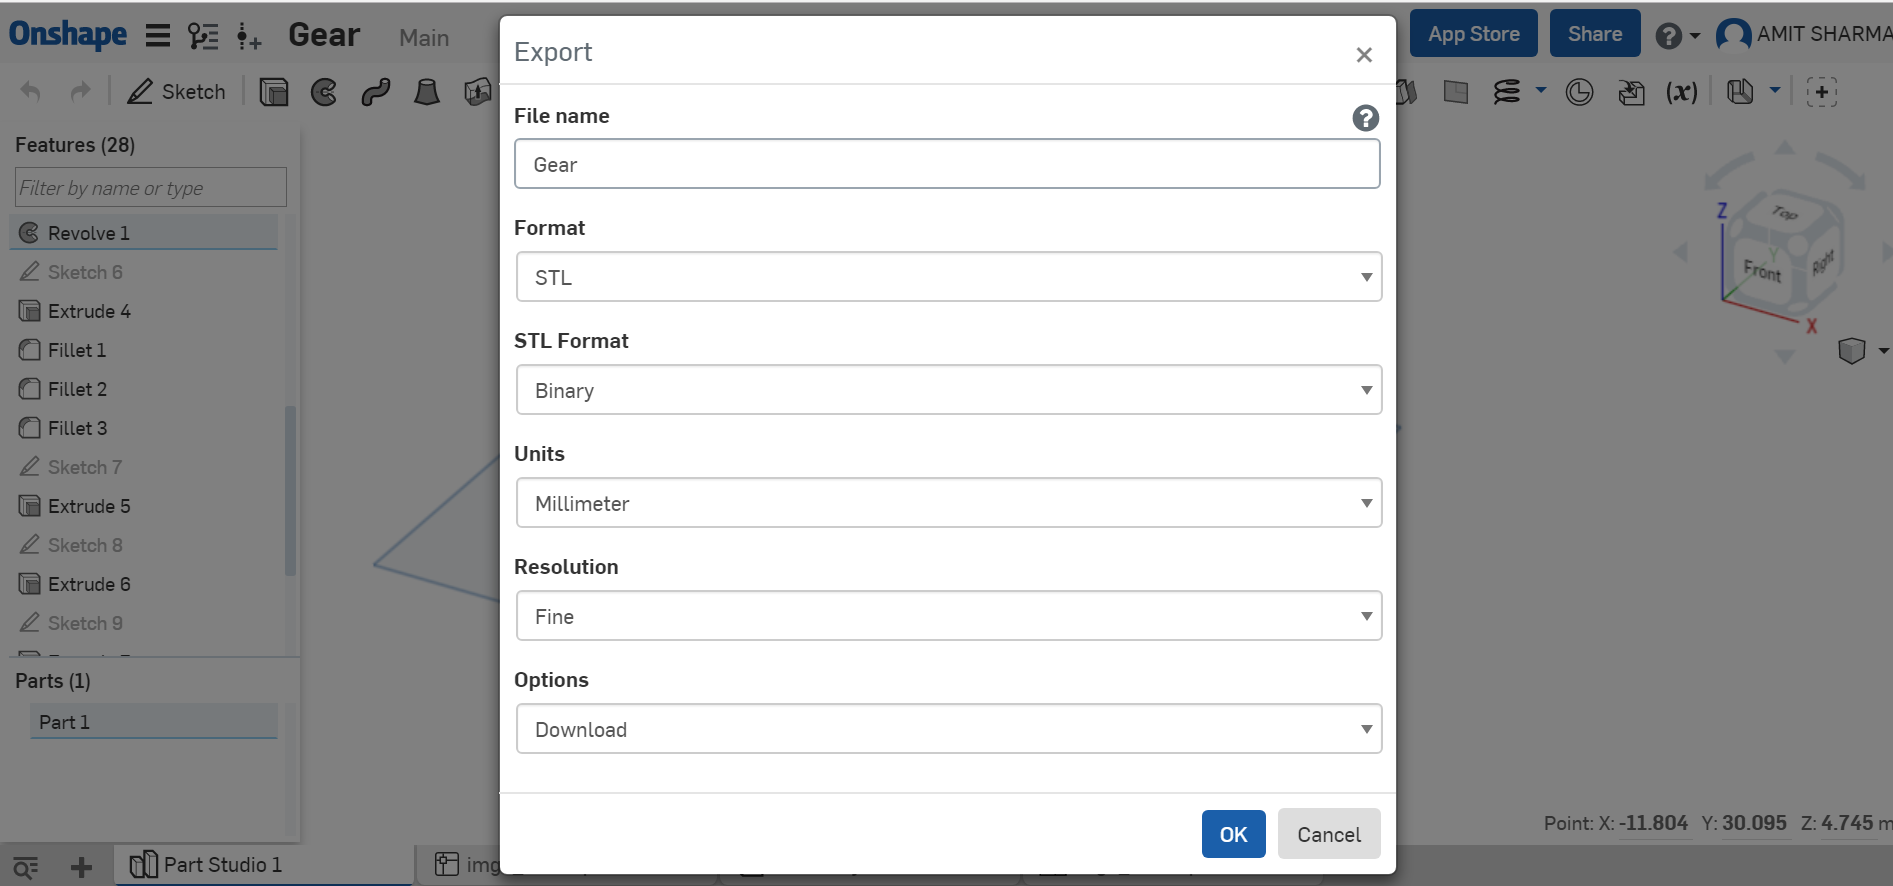
Task: Open the STL Format Binary dropdown
Action: pyautogui.click(x=948, y=390)
